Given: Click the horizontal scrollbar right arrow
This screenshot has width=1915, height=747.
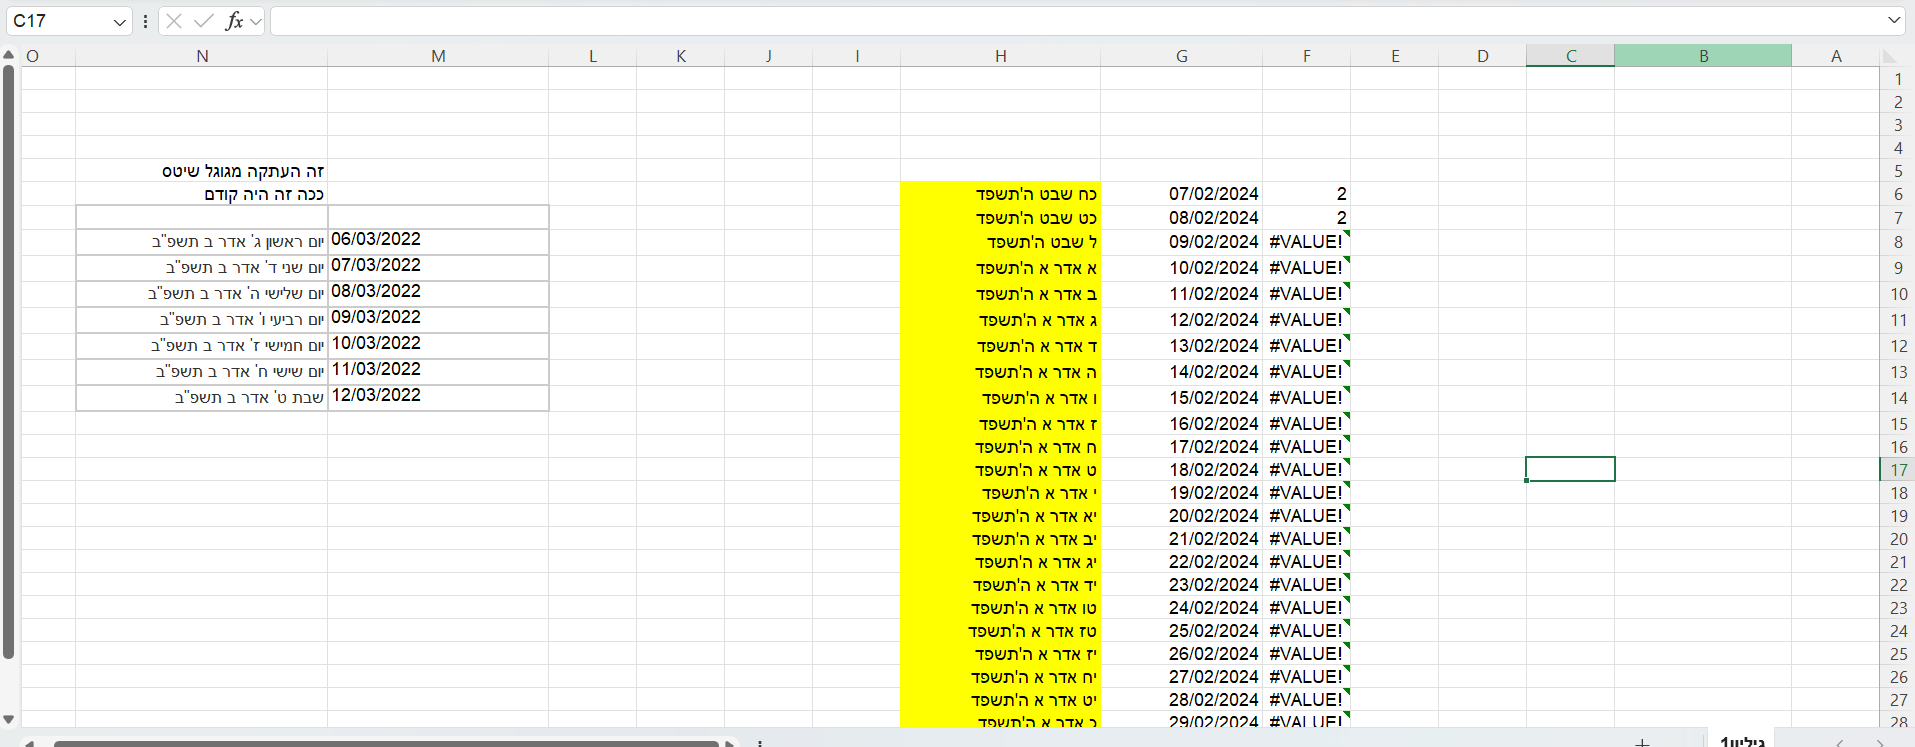Looking at the screenshot, I should (730, 743).
